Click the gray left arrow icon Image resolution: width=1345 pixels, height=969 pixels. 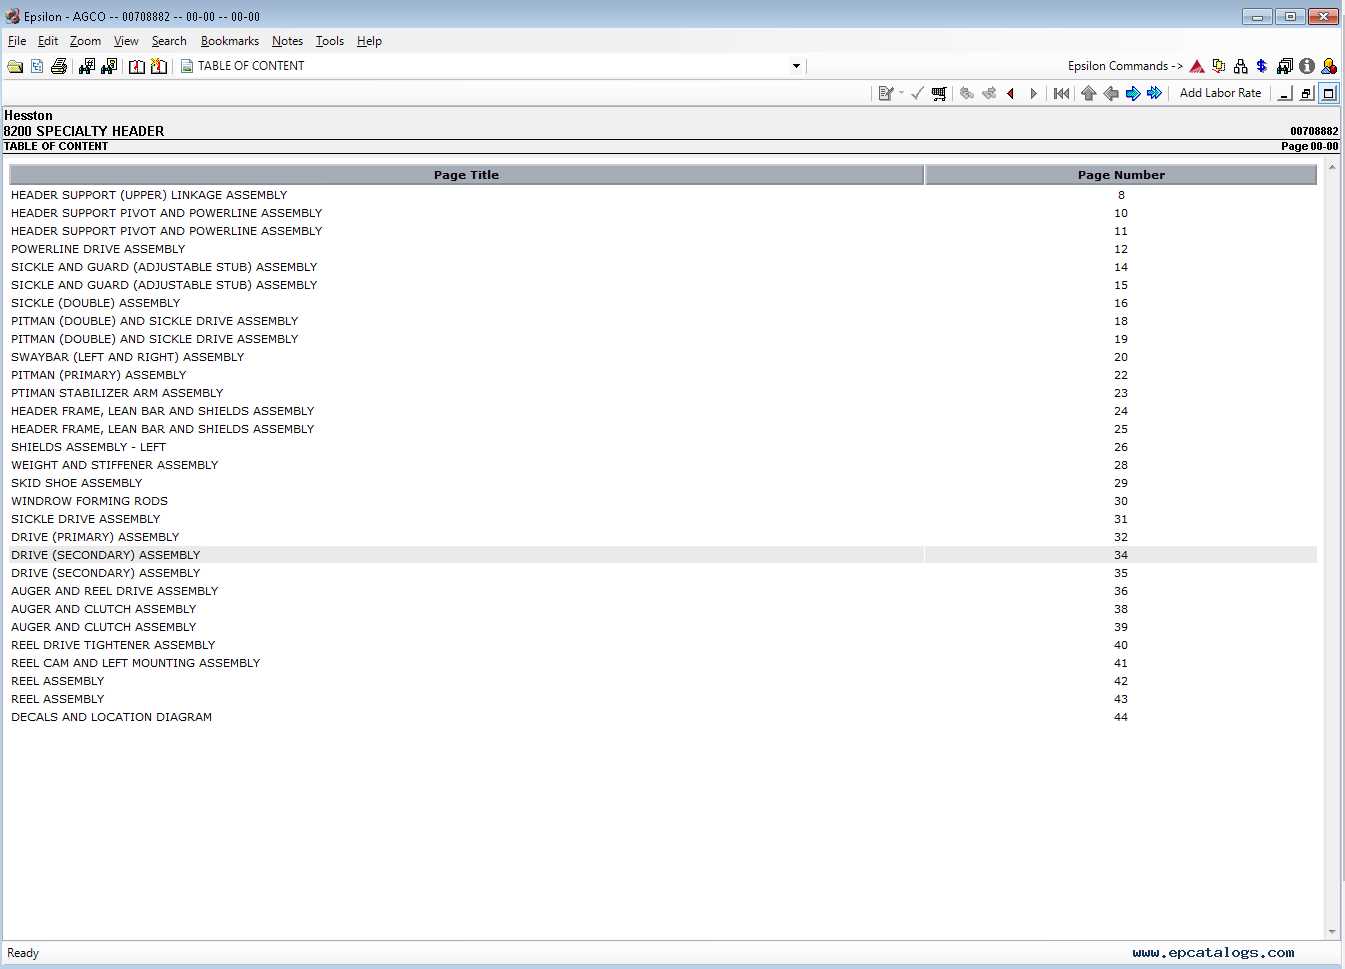[1111, 93]
